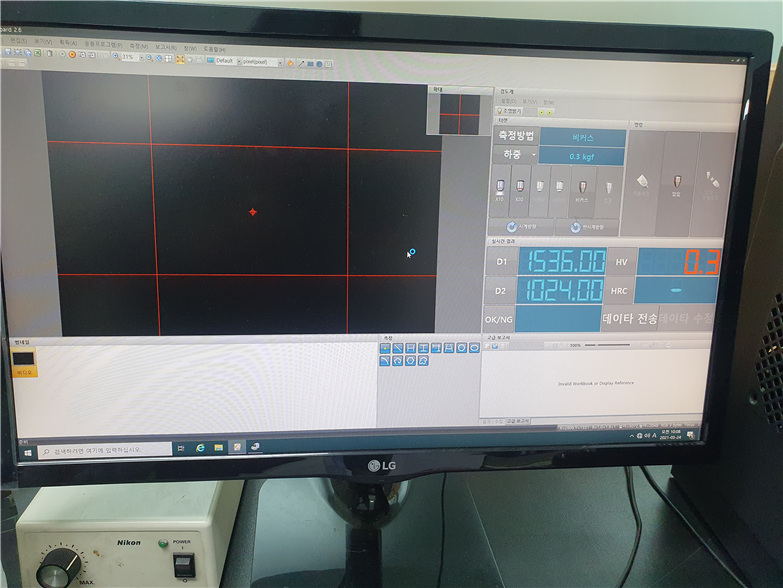This screenshot has height=588, width=783.
Task: Open the notification center in system tray
Action: (x=691, y=435)
